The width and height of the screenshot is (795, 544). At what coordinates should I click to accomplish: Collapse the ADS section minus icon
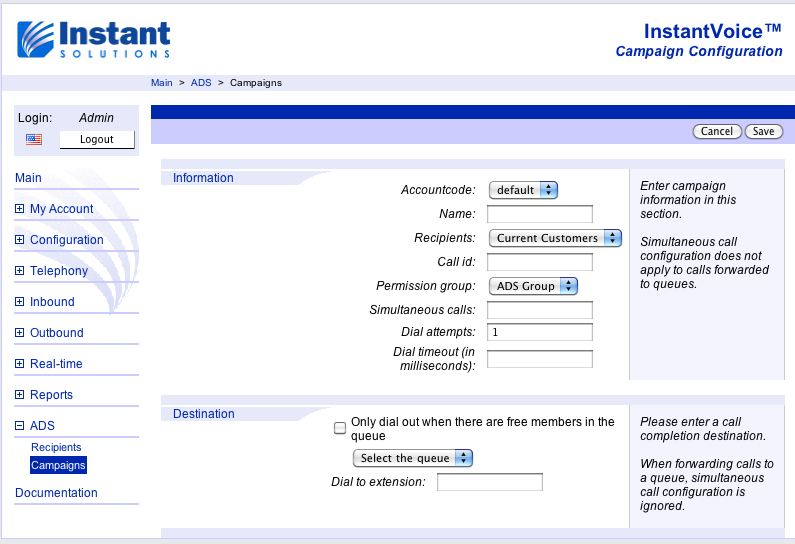click(20, 426)
